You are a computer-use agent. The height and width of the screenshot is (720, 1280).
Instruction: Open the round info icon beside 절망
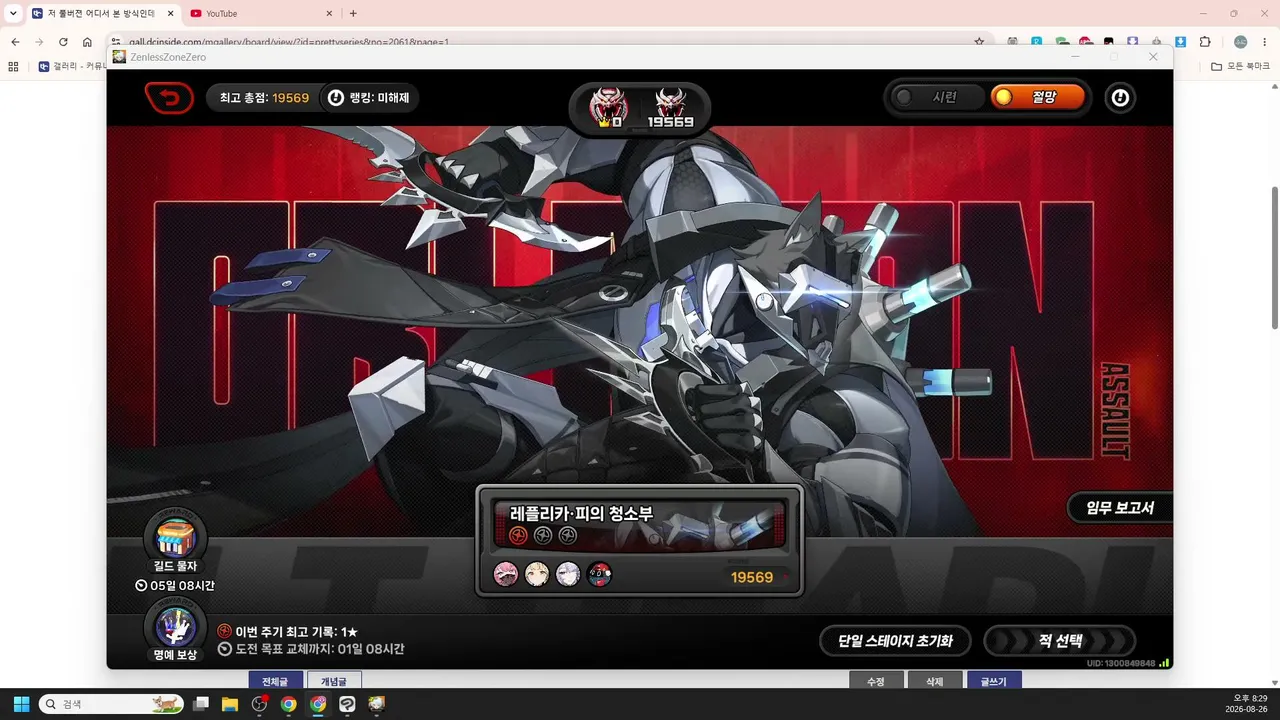pyautogui.click(x=1120, y=98)
